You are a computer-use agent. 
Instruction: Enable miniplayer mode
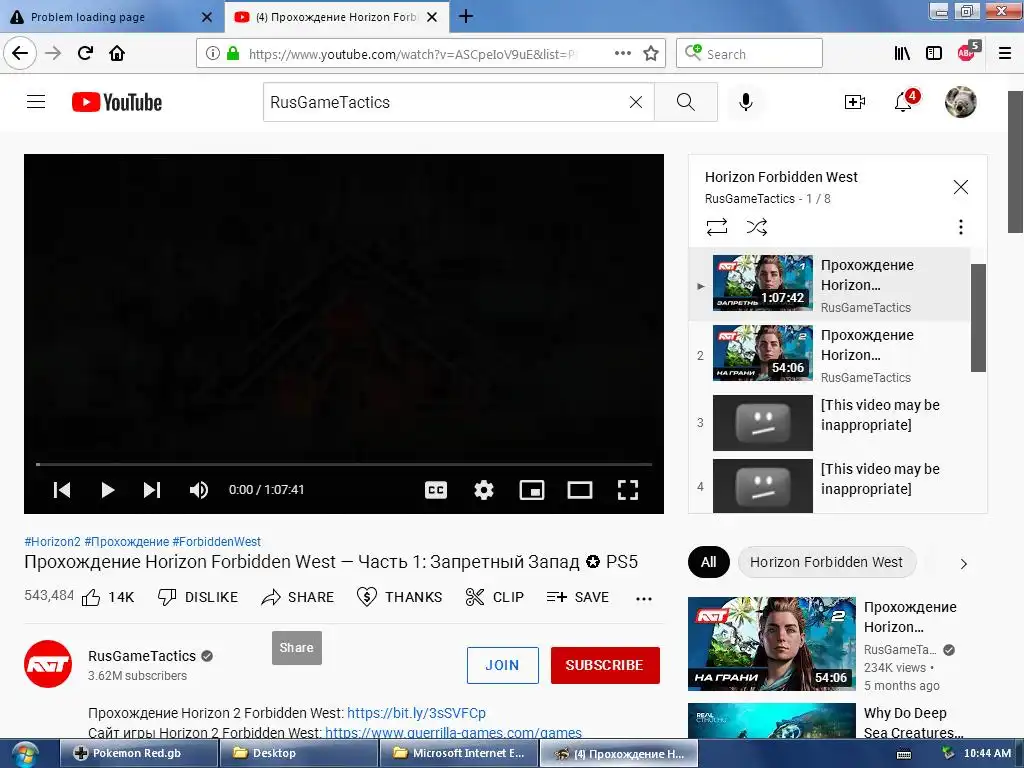[x=532, y=490]
